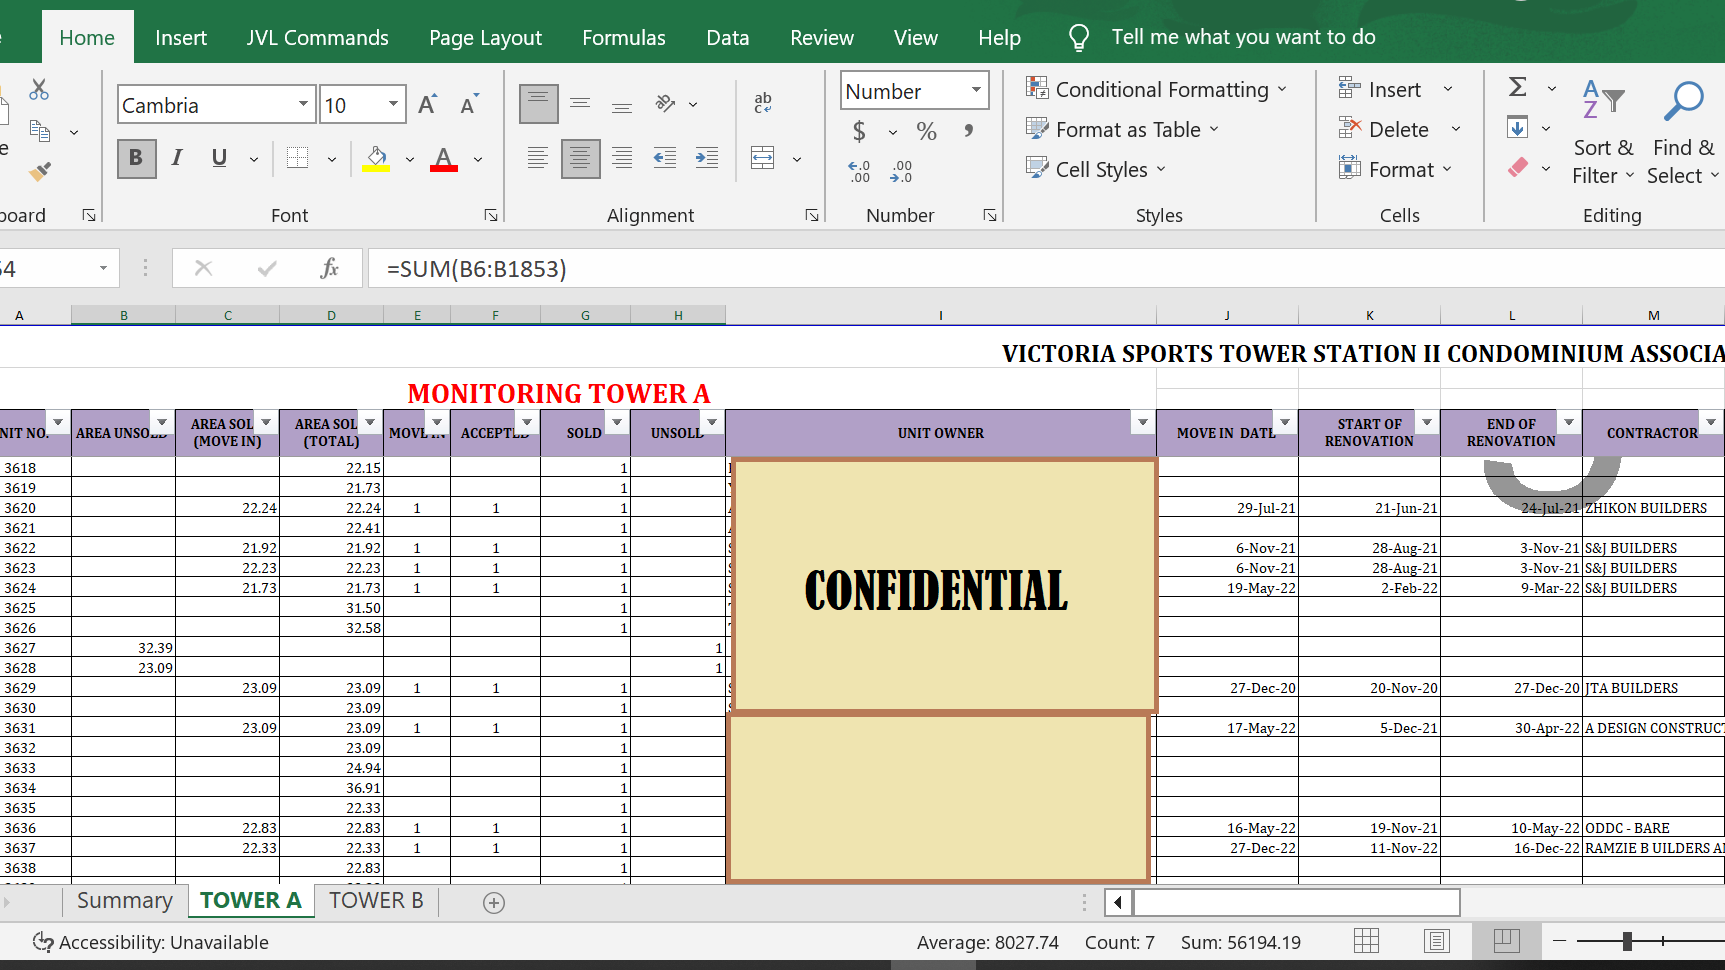Click the red Font Color A
The width and height of the screenshot is (1725, 970).
tap(444, 158)
